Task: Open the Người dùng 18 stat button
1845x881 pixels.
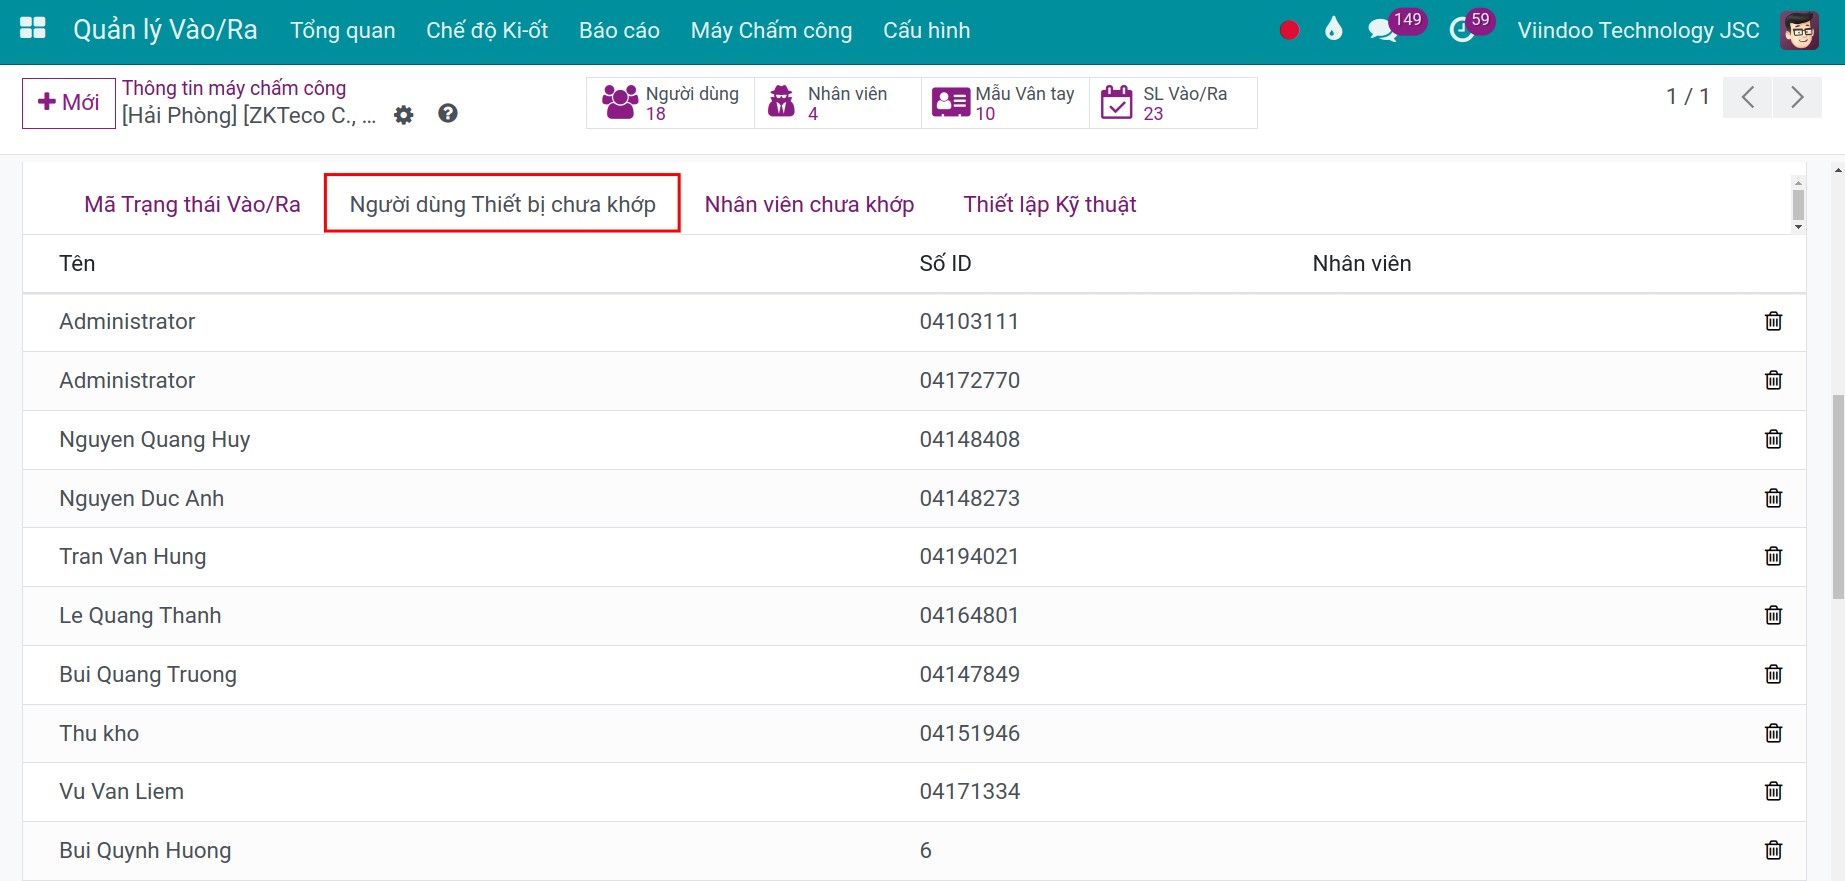Action: coord(671,103)
